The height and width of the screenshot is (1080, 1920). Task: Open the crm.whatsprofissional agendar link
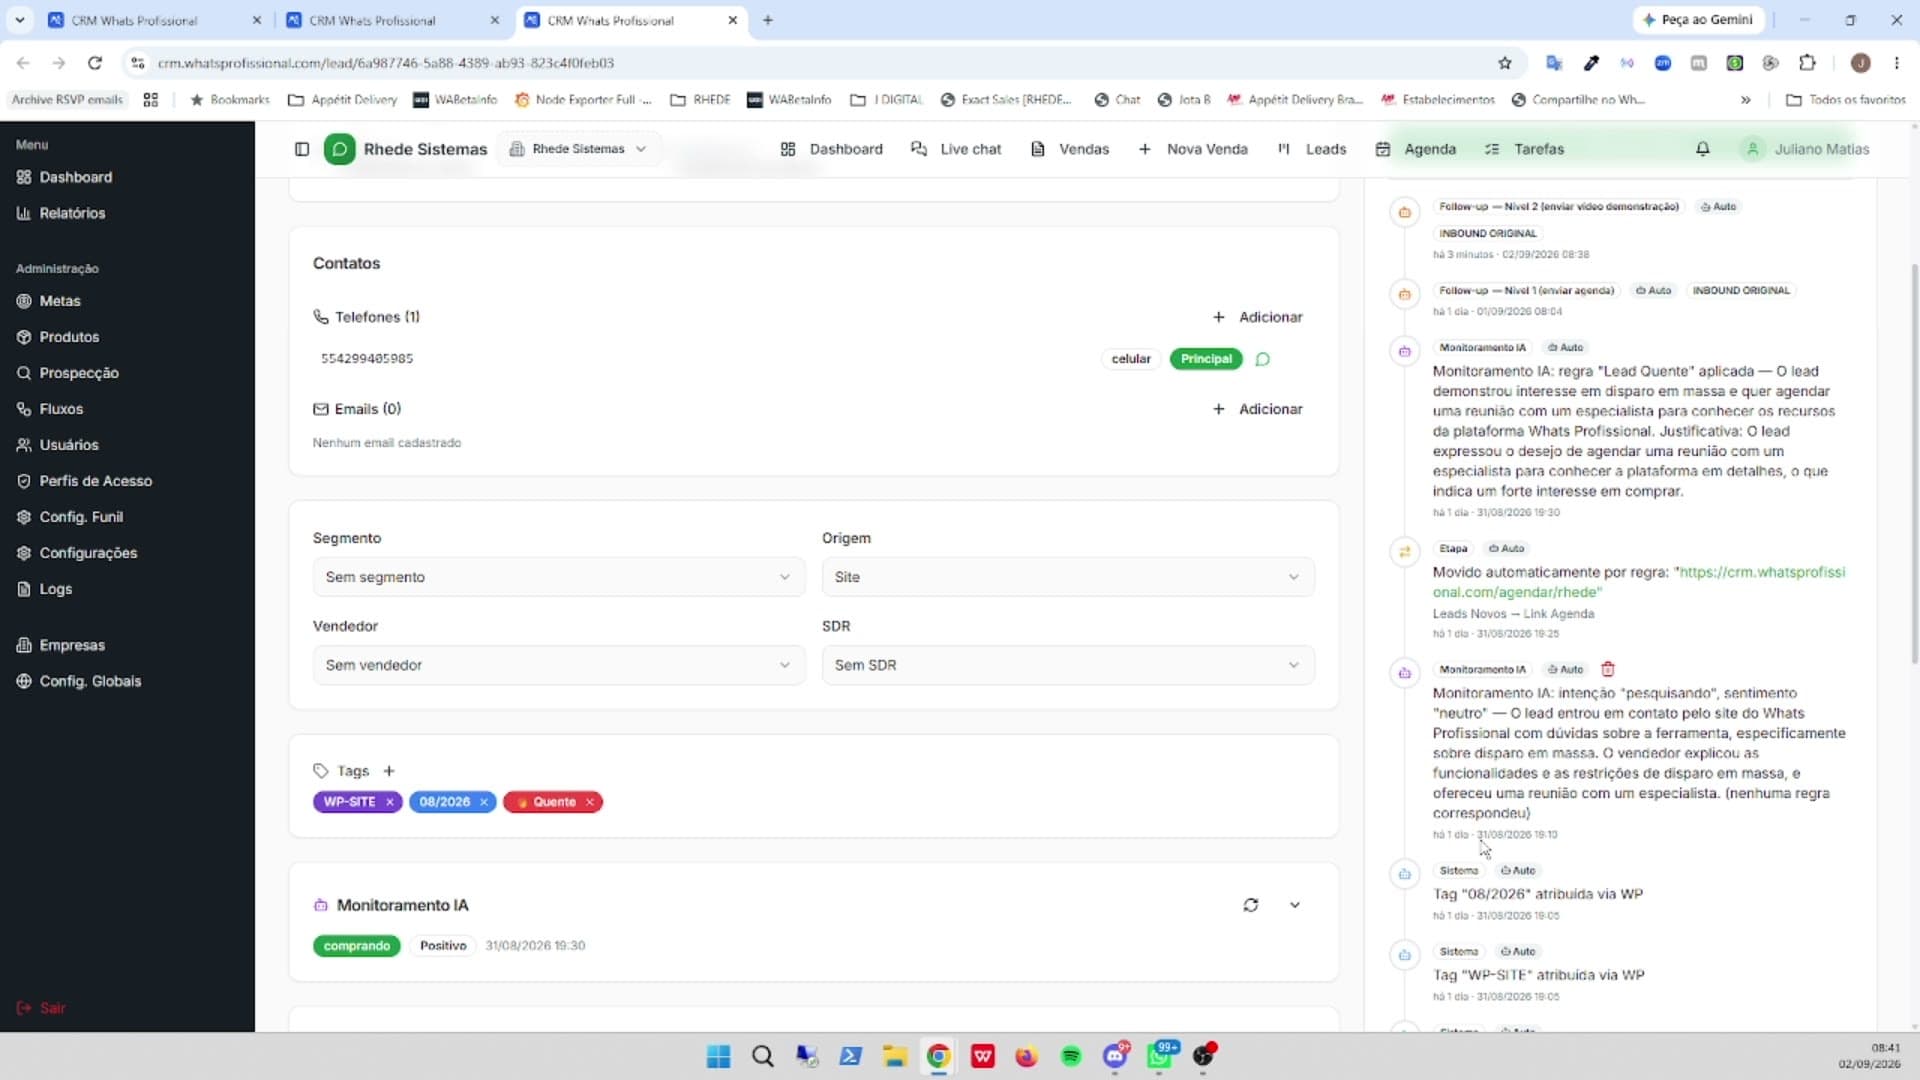tap(1639, 582)
